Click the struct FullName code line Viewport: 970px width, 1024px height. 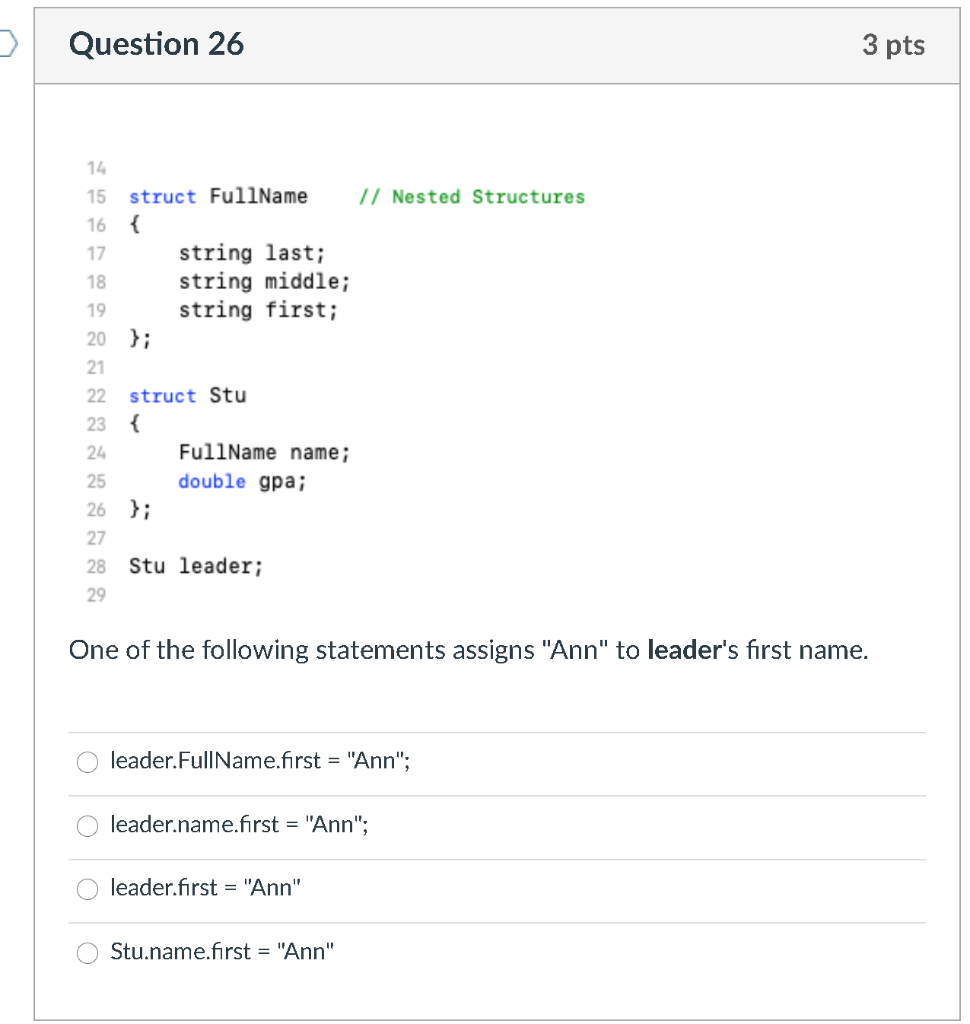pos(218,197)
